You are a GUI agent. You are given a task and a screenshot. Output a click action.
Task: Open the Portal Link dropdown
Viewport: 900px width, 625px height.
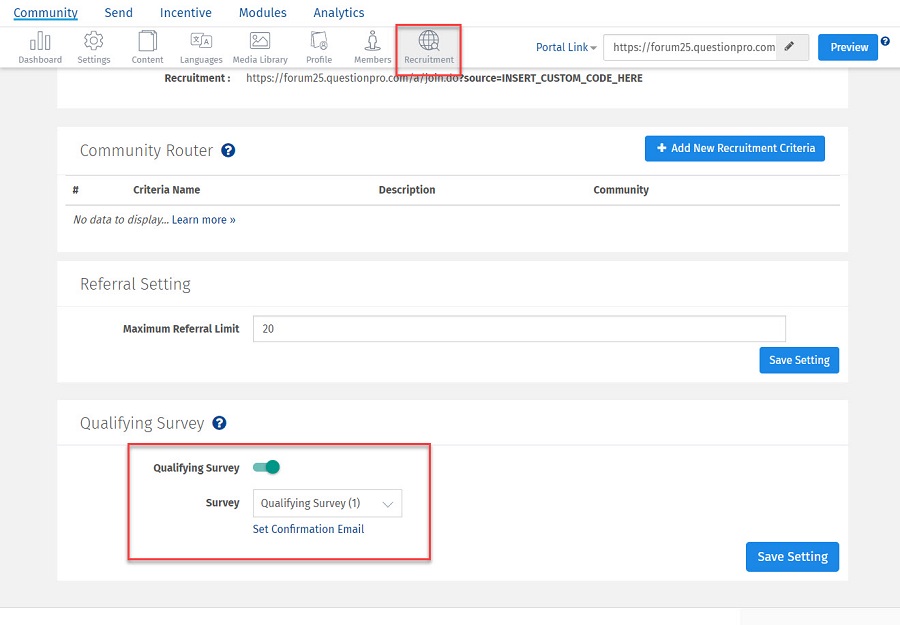[x=566, y=47]
